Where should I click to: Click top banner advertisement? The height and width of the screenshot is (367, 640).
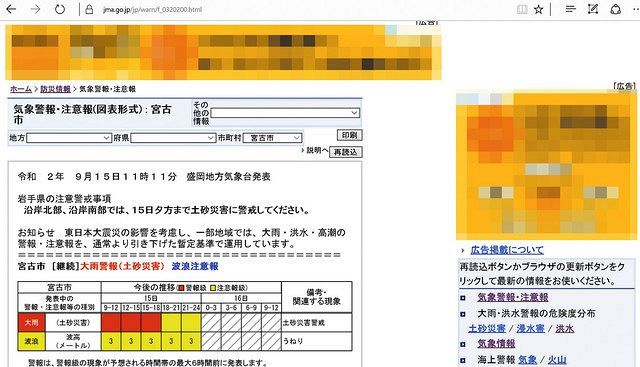(223, 52)
